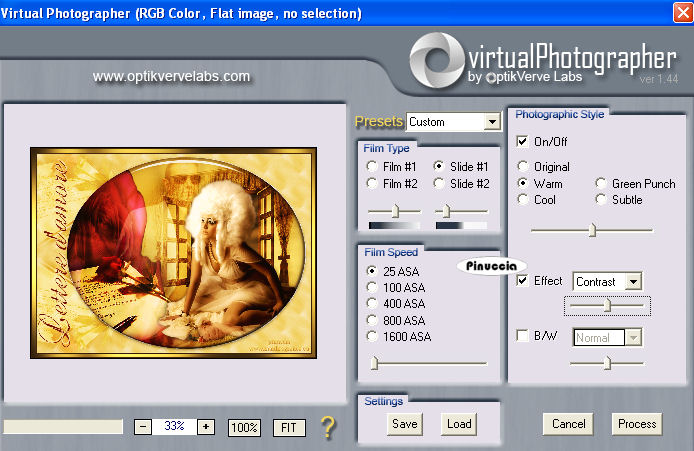Click the yellow question mark help icon
Viewport: 694px width, 451px height.
click(328, 427)
